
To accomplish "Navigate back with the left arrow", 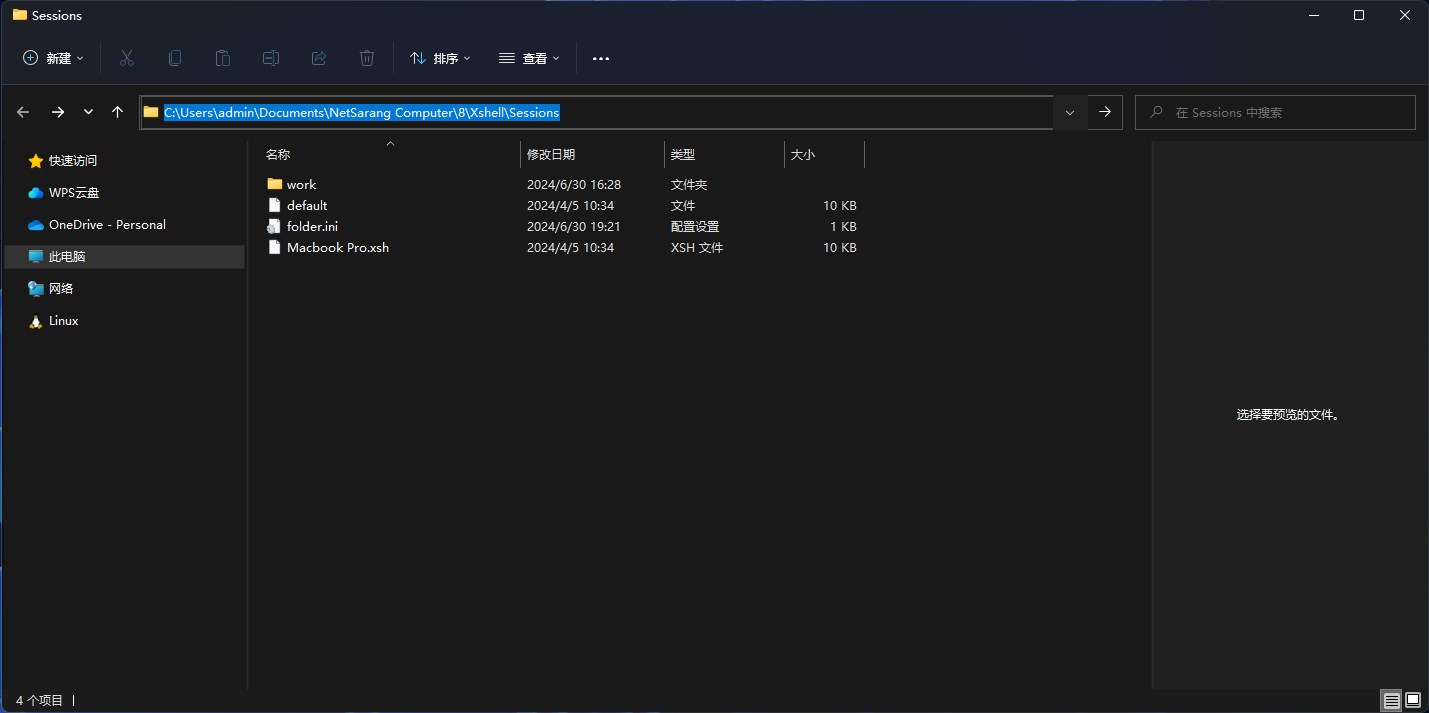I will coord(24,112).
